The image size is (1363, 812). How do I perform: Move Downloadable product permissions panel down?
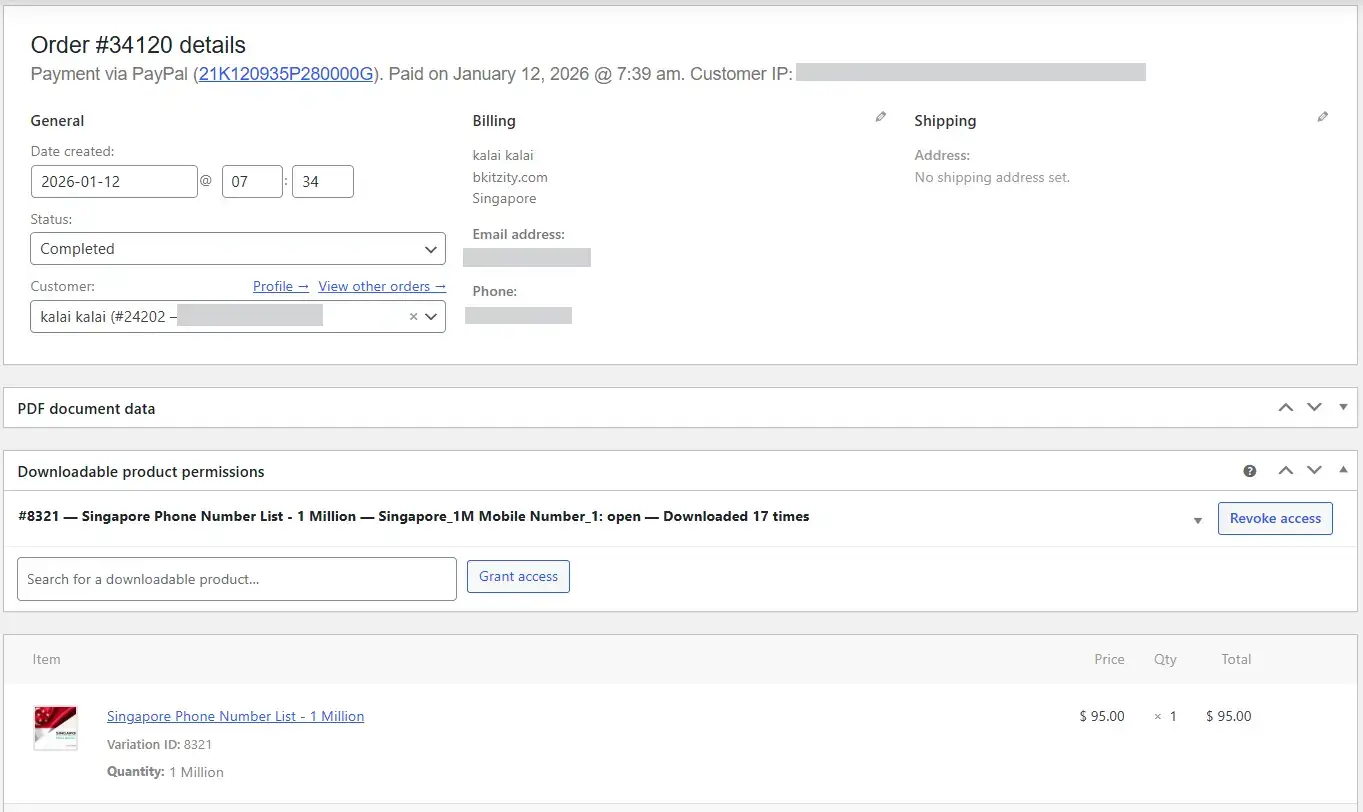point(1314,471)
